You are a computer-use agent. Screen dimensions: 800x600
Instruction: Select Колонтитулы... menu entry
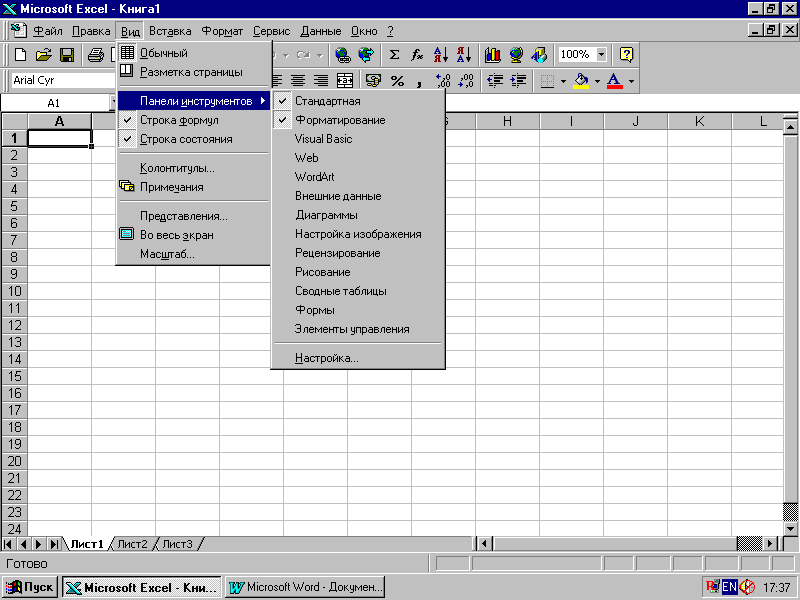[x=194, y=168]
